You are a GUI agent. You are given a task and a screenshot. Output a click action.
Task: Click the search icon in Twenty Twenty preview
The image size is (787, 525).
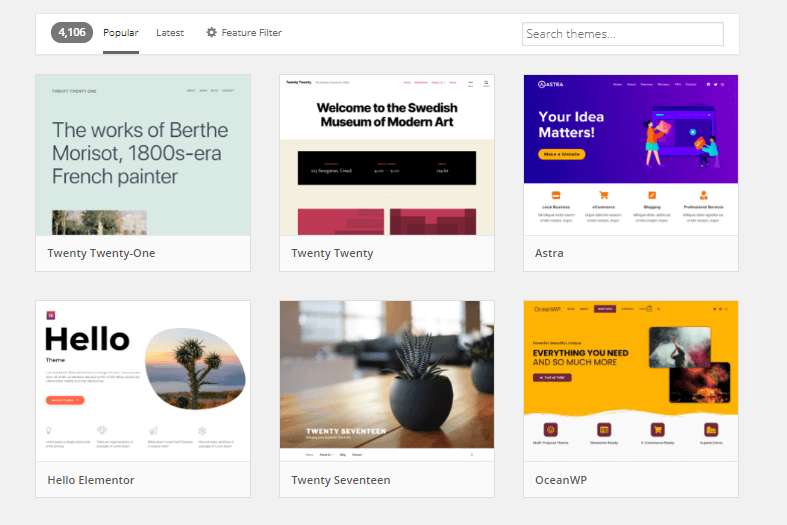pyautogui.click(x=486, y=83)
